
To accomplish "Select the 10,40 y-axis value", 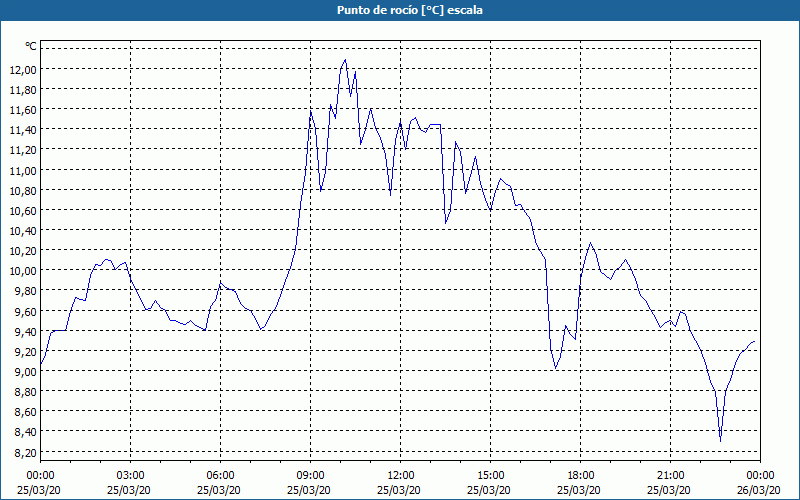I will tap(23, 231).
